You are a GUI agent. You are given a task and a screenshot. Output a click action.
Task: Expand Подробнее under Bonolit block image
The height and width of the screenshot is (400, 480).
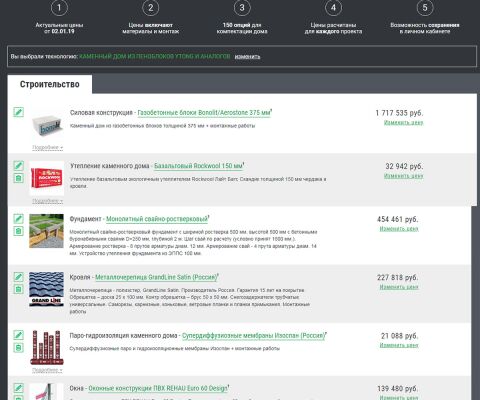tap(47, 147)
